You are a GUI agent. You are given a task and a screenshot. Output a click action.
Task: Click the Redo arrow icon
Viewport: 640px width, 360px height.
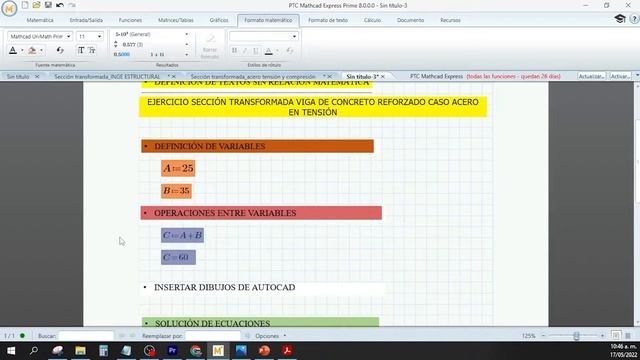click(72, 5)
